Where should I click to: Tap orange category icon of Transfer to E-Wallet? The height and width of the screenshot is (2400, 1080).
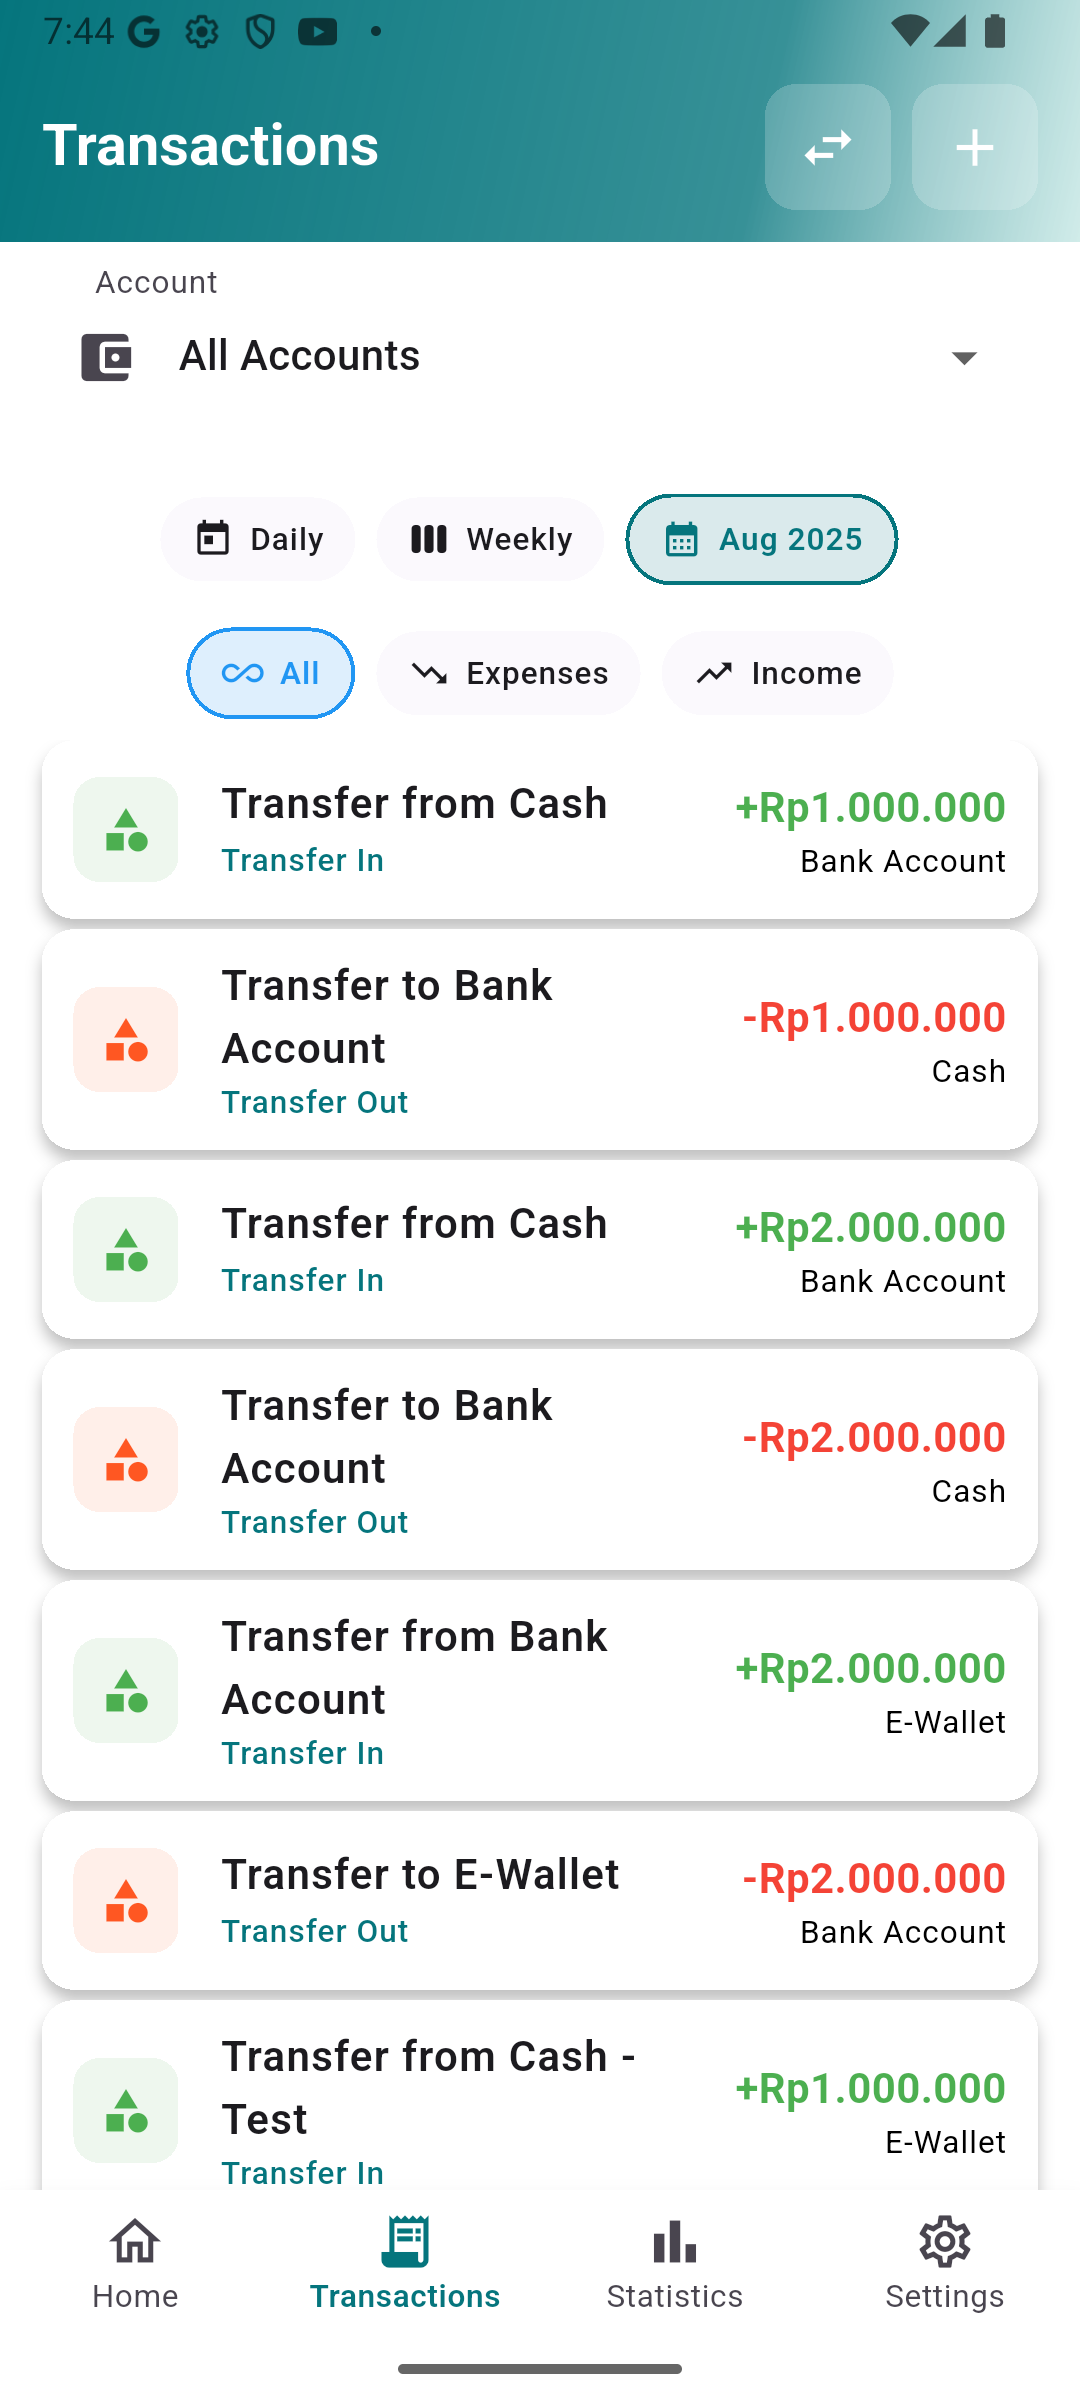click(126, 1900)
